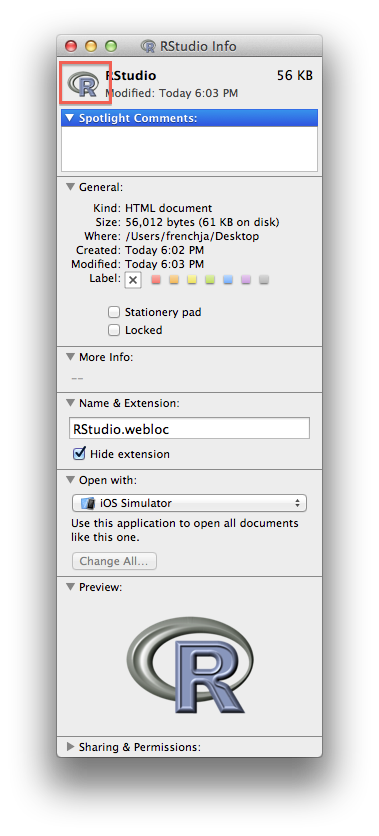
Task: Click the HTML document kind value
Action: pyautogui.click(x=168, y=208)
